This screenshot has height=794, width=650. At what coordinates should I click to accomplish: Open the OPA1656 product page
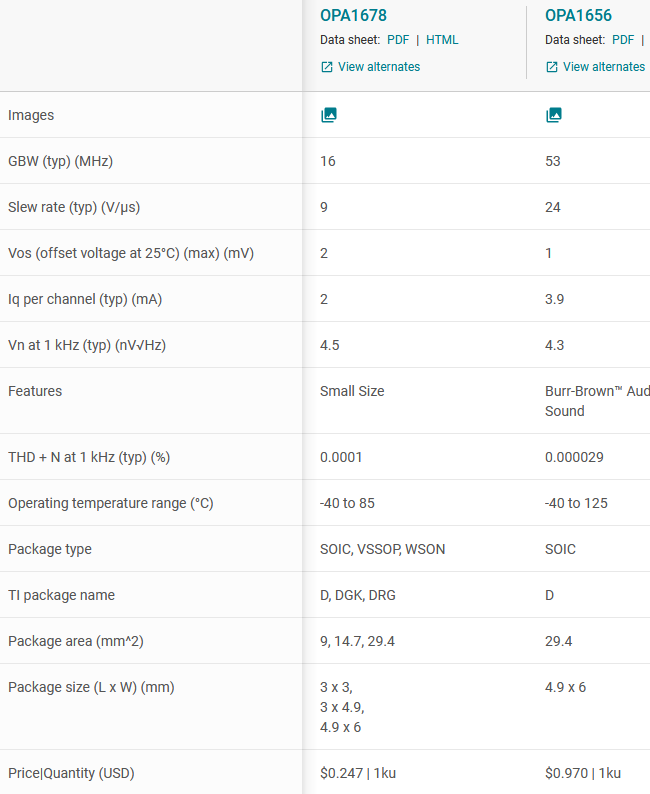point(578,16)
